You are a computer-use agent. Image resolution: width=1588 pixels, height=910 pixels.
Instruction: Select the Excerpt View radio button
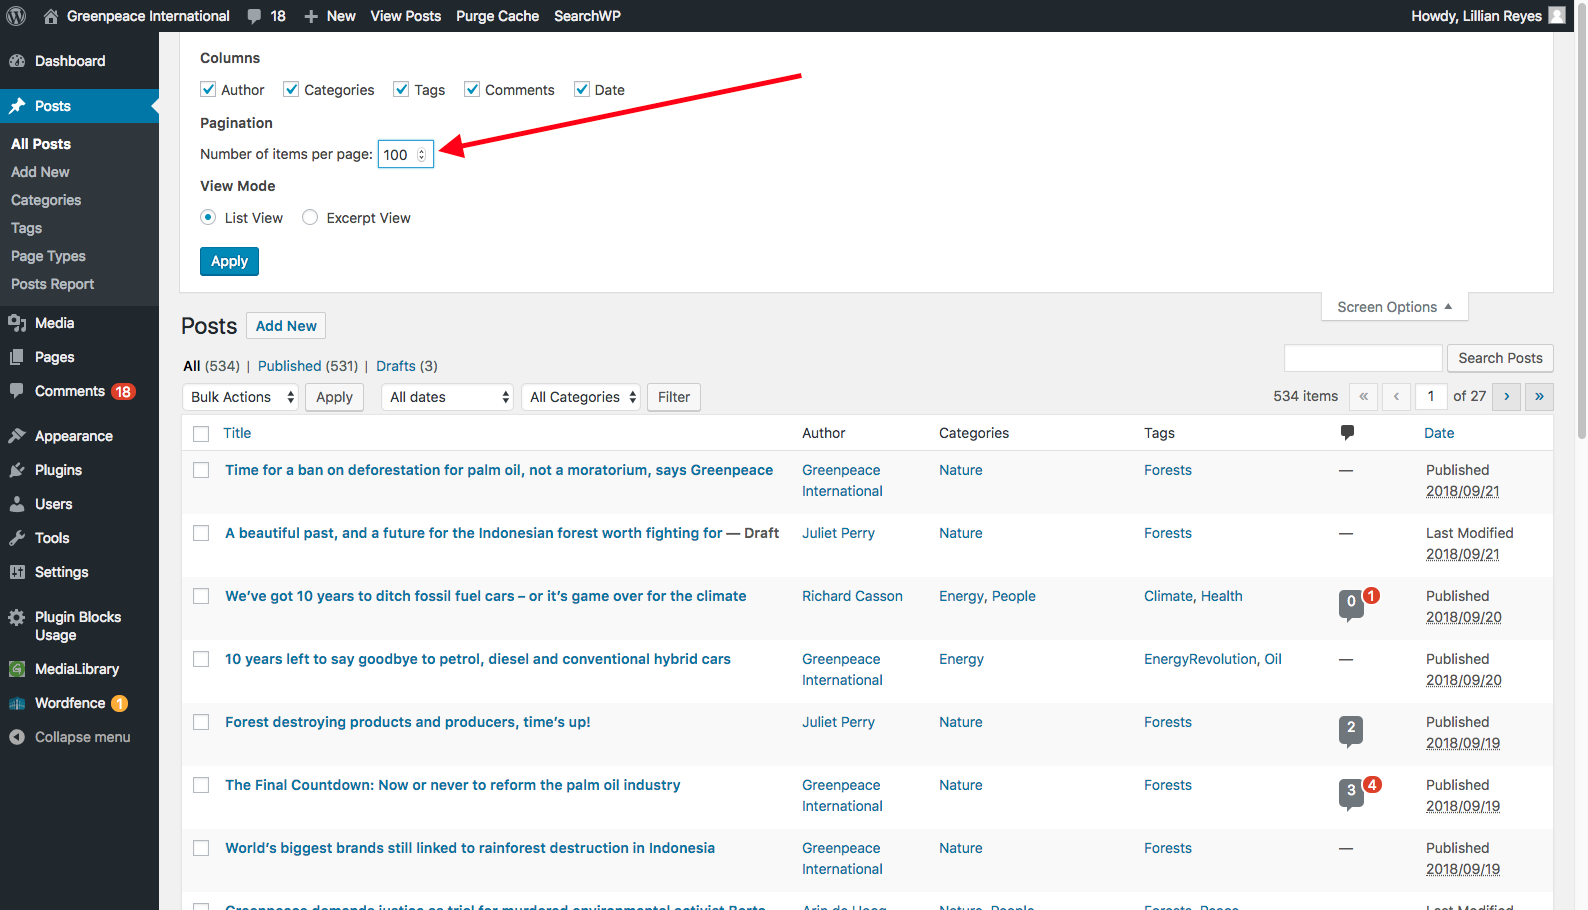310,217
